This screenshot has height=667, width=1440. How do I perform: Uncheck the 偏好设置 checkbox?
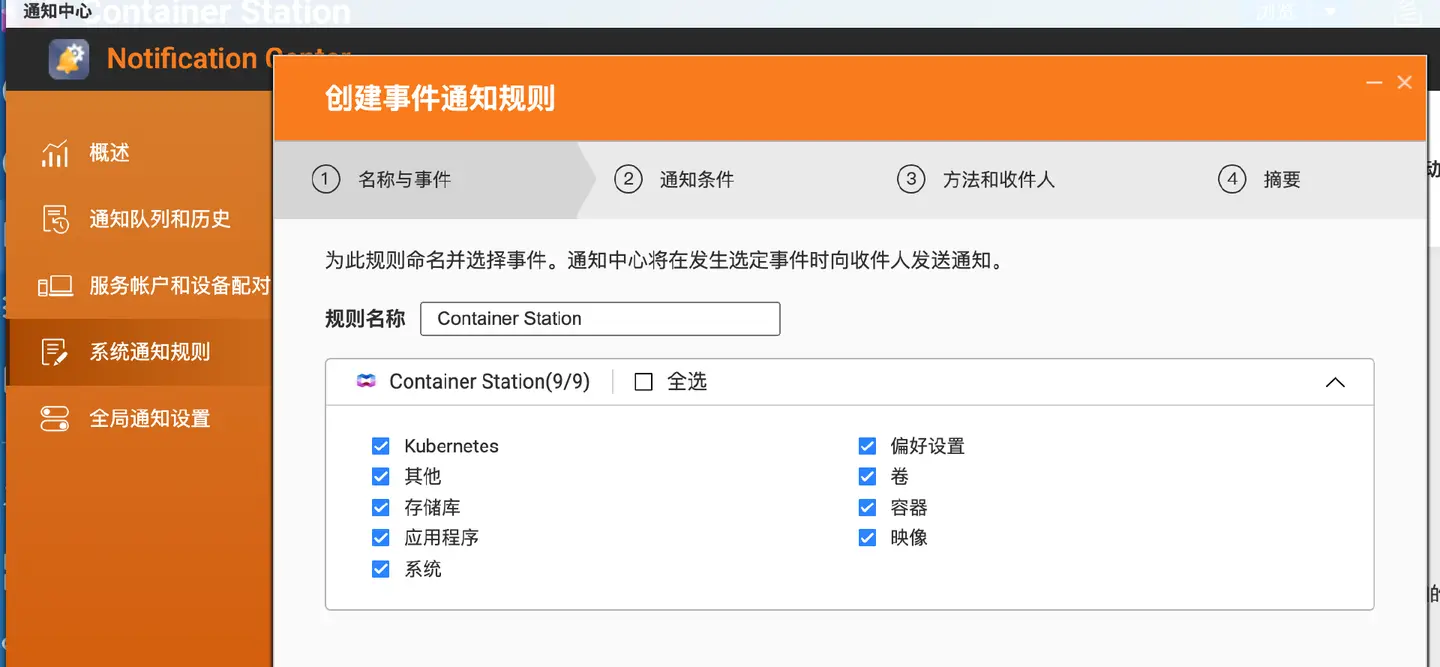[867, 446]
